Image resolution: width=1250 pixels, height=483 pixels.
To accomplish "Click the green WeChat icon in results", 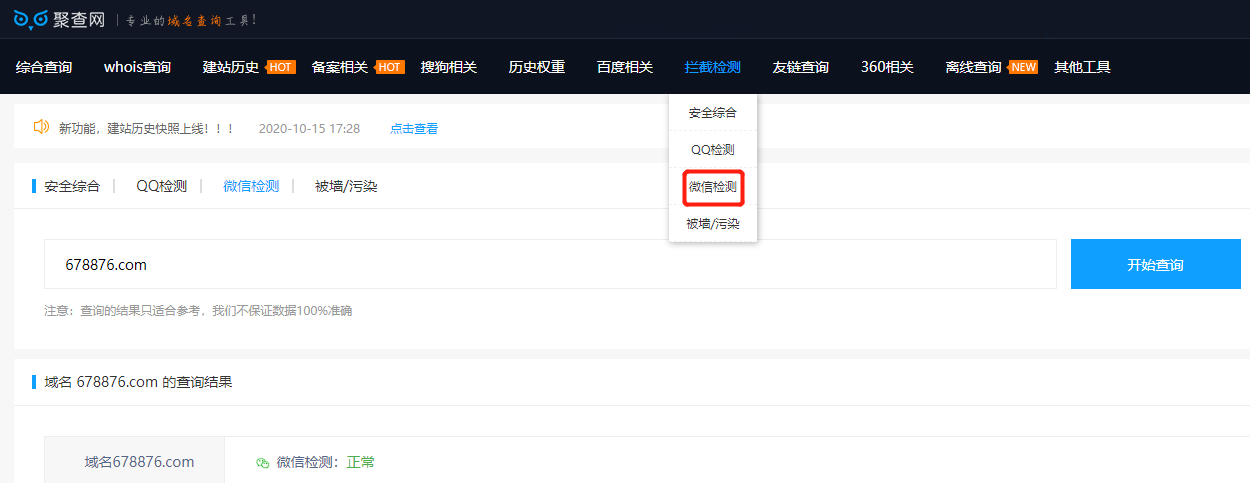I will pos(263,462).
